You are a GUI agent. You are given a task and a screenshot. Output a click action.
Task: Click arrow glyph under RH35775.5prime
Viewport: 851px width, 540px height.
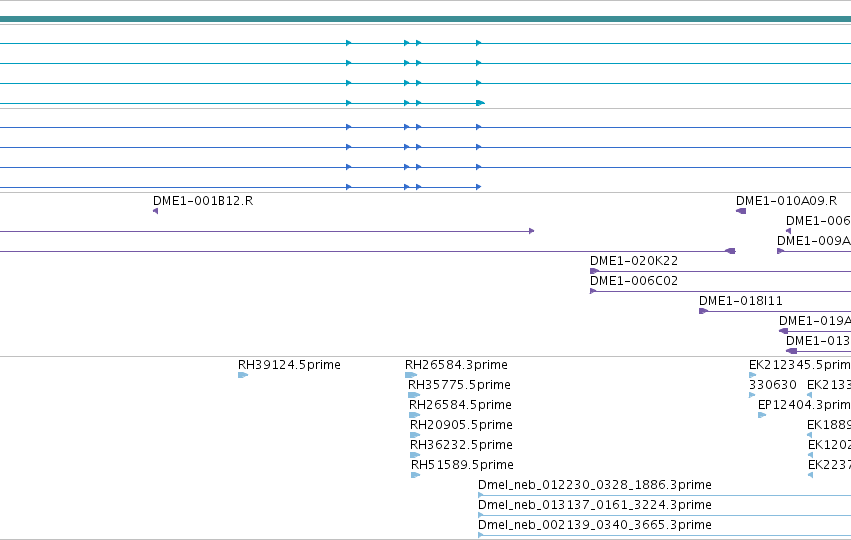[414, 395]
